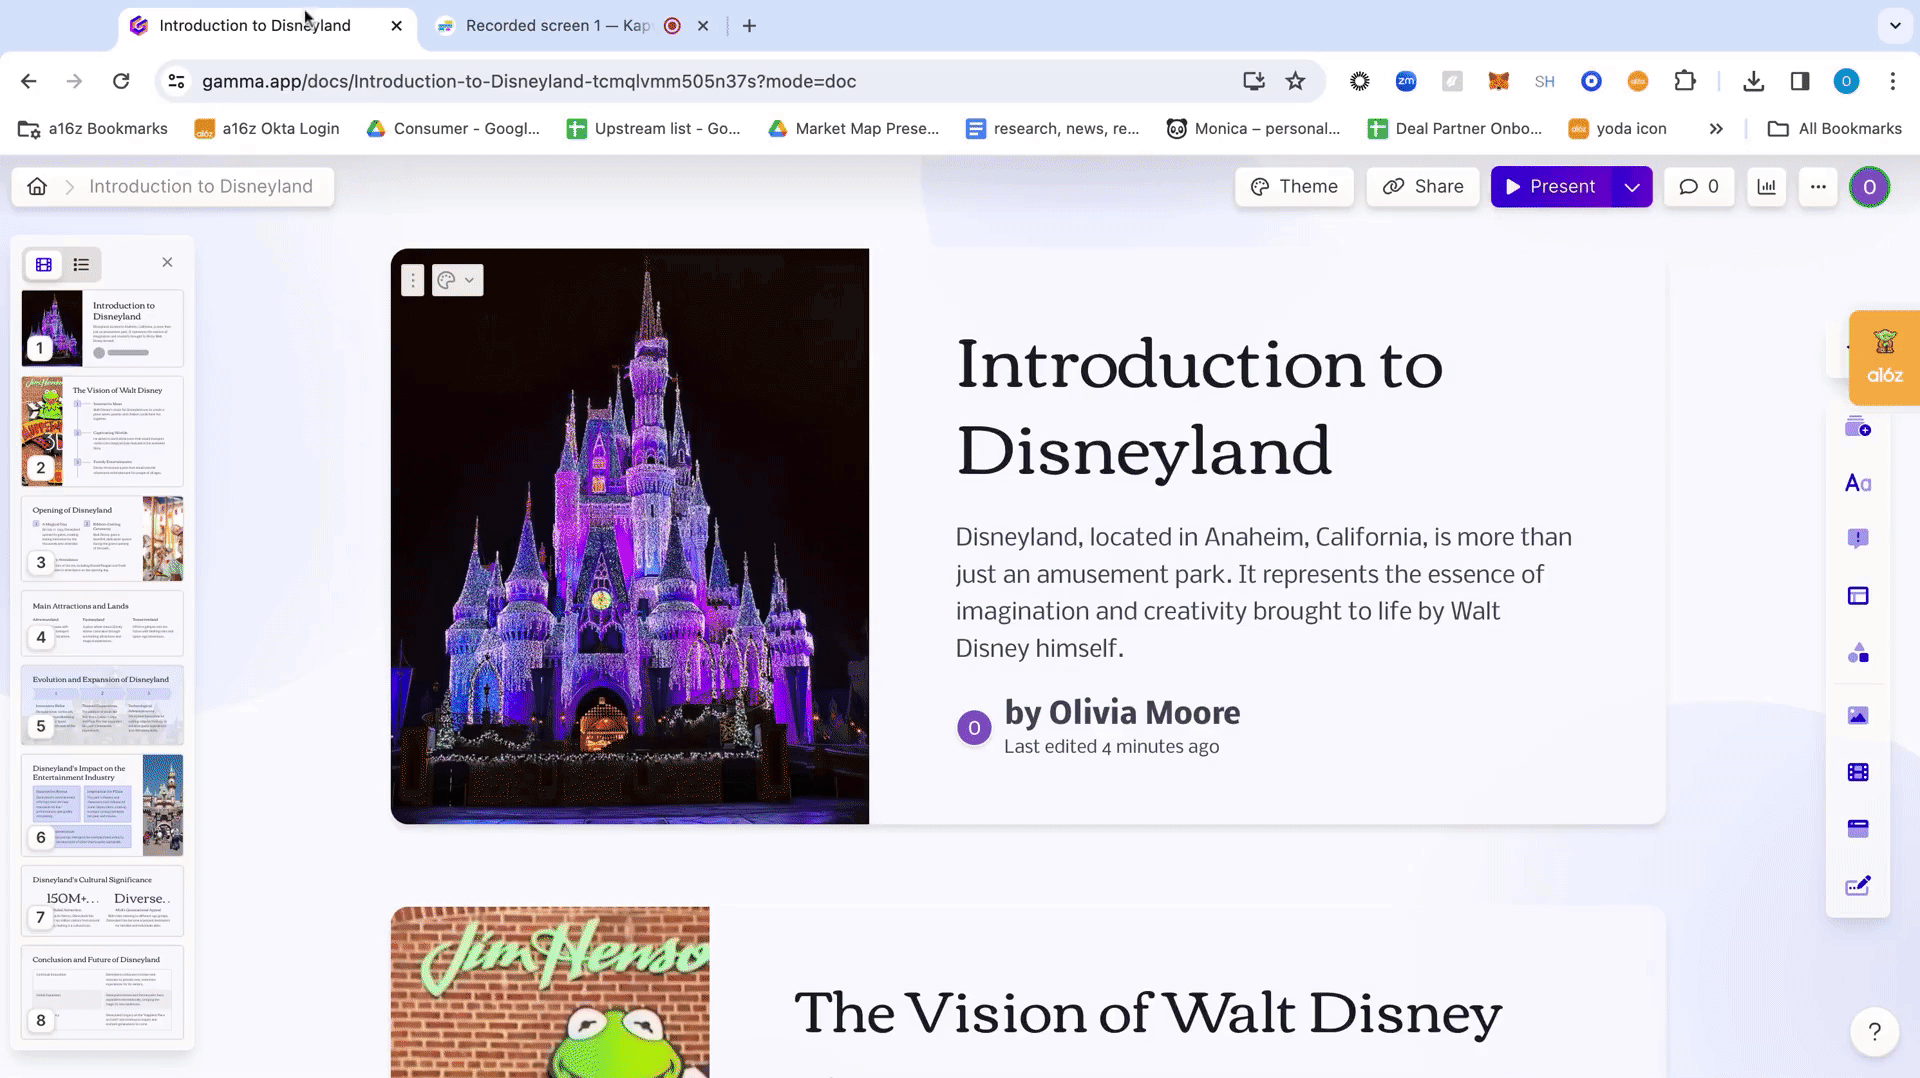This screenshot has width=1920, height=1078.
Task: Open the analytics chart icon
Action: 1767,187
